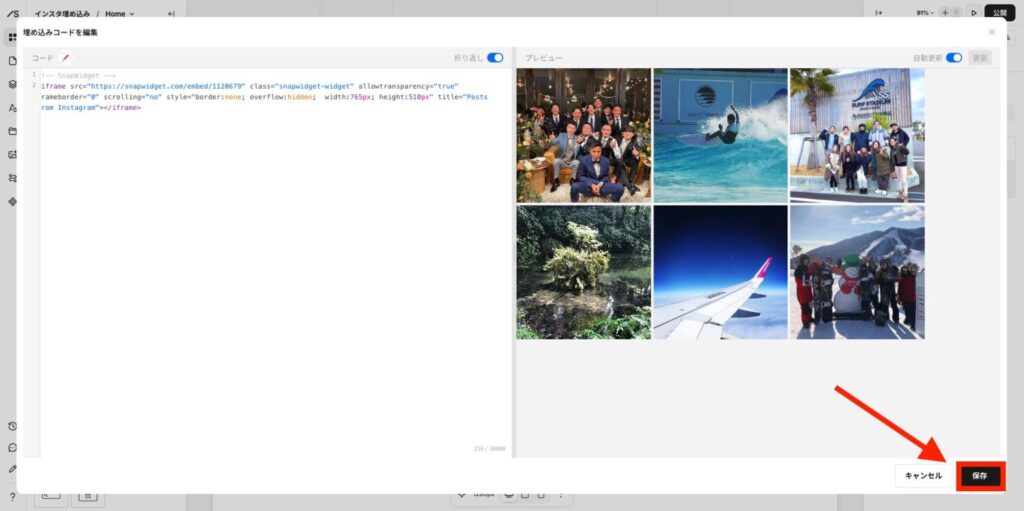Open version history clock icon
The image size is (1024, 511).
tap(12, 426)
